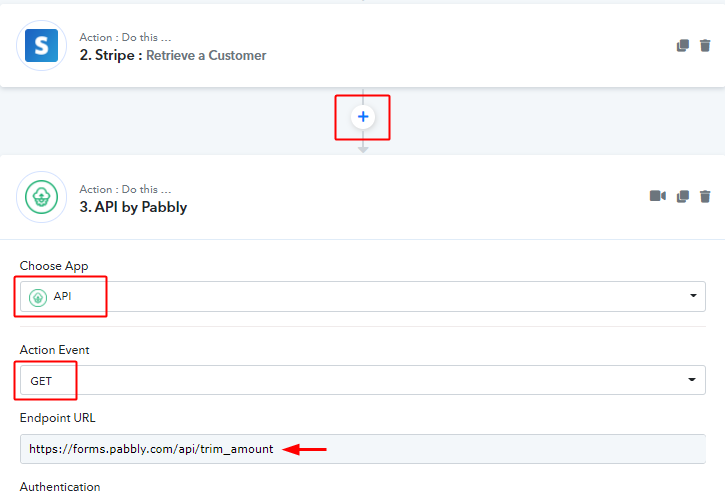The width and height of the screenshot is (725, 501).
Task: Add a step using the plus button
Action: (363, 116)
